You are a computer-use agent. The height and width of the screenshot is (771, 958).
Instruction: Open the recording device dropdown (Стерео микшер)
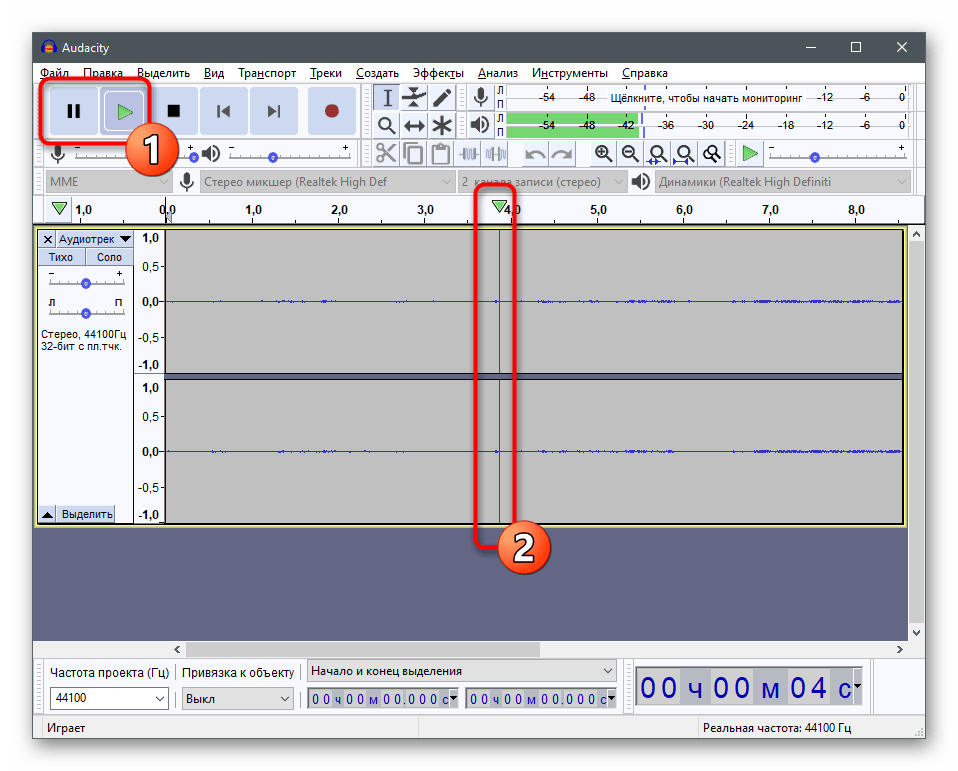(x=327, y=182)
